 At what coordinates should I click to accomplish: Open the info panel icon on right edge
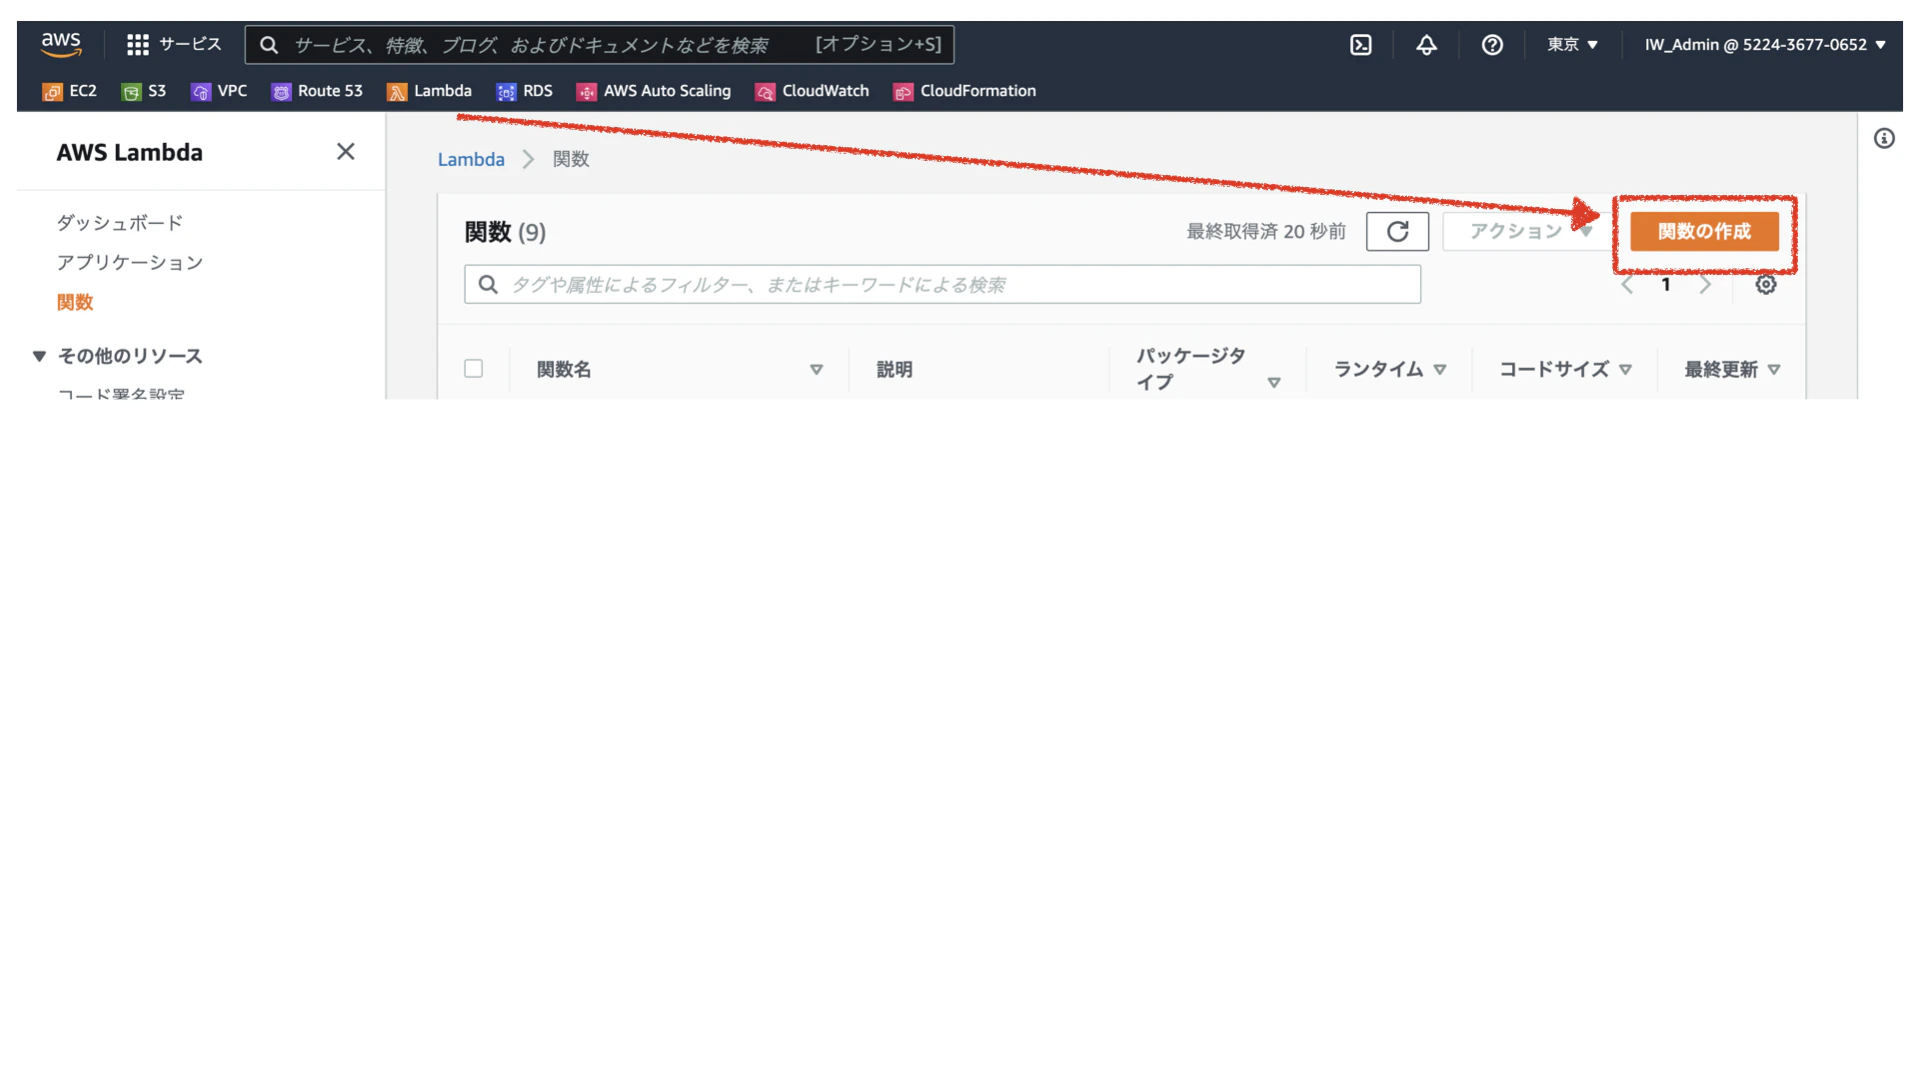pyautogui.click(x=1885, y=138)
